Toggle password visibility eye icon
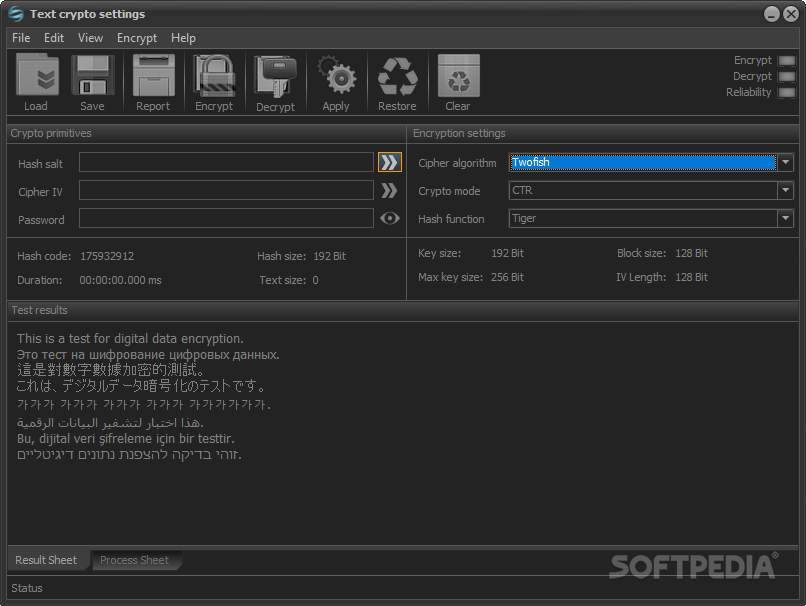This screenshot has height=606, width=806. click(390, 218)
